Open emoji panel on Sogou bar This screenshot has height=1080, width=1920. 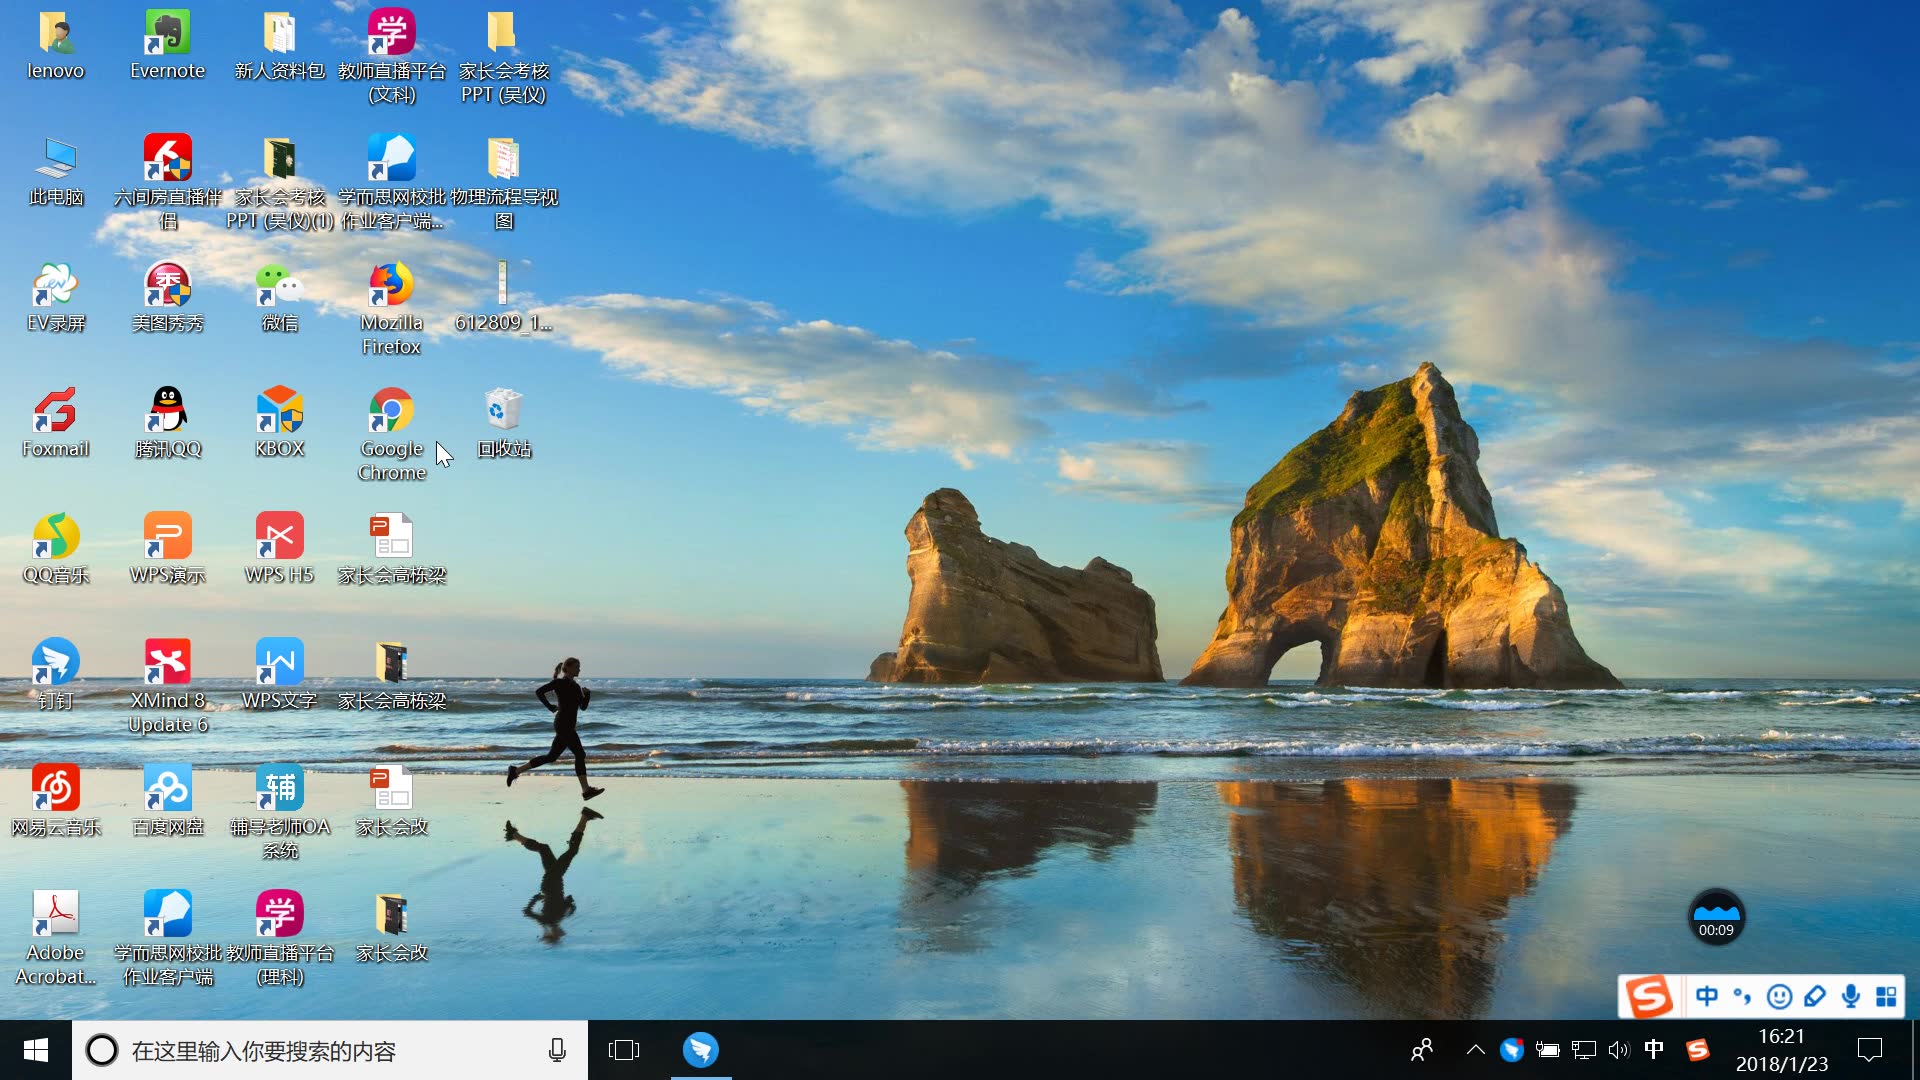click(1779, 996)
